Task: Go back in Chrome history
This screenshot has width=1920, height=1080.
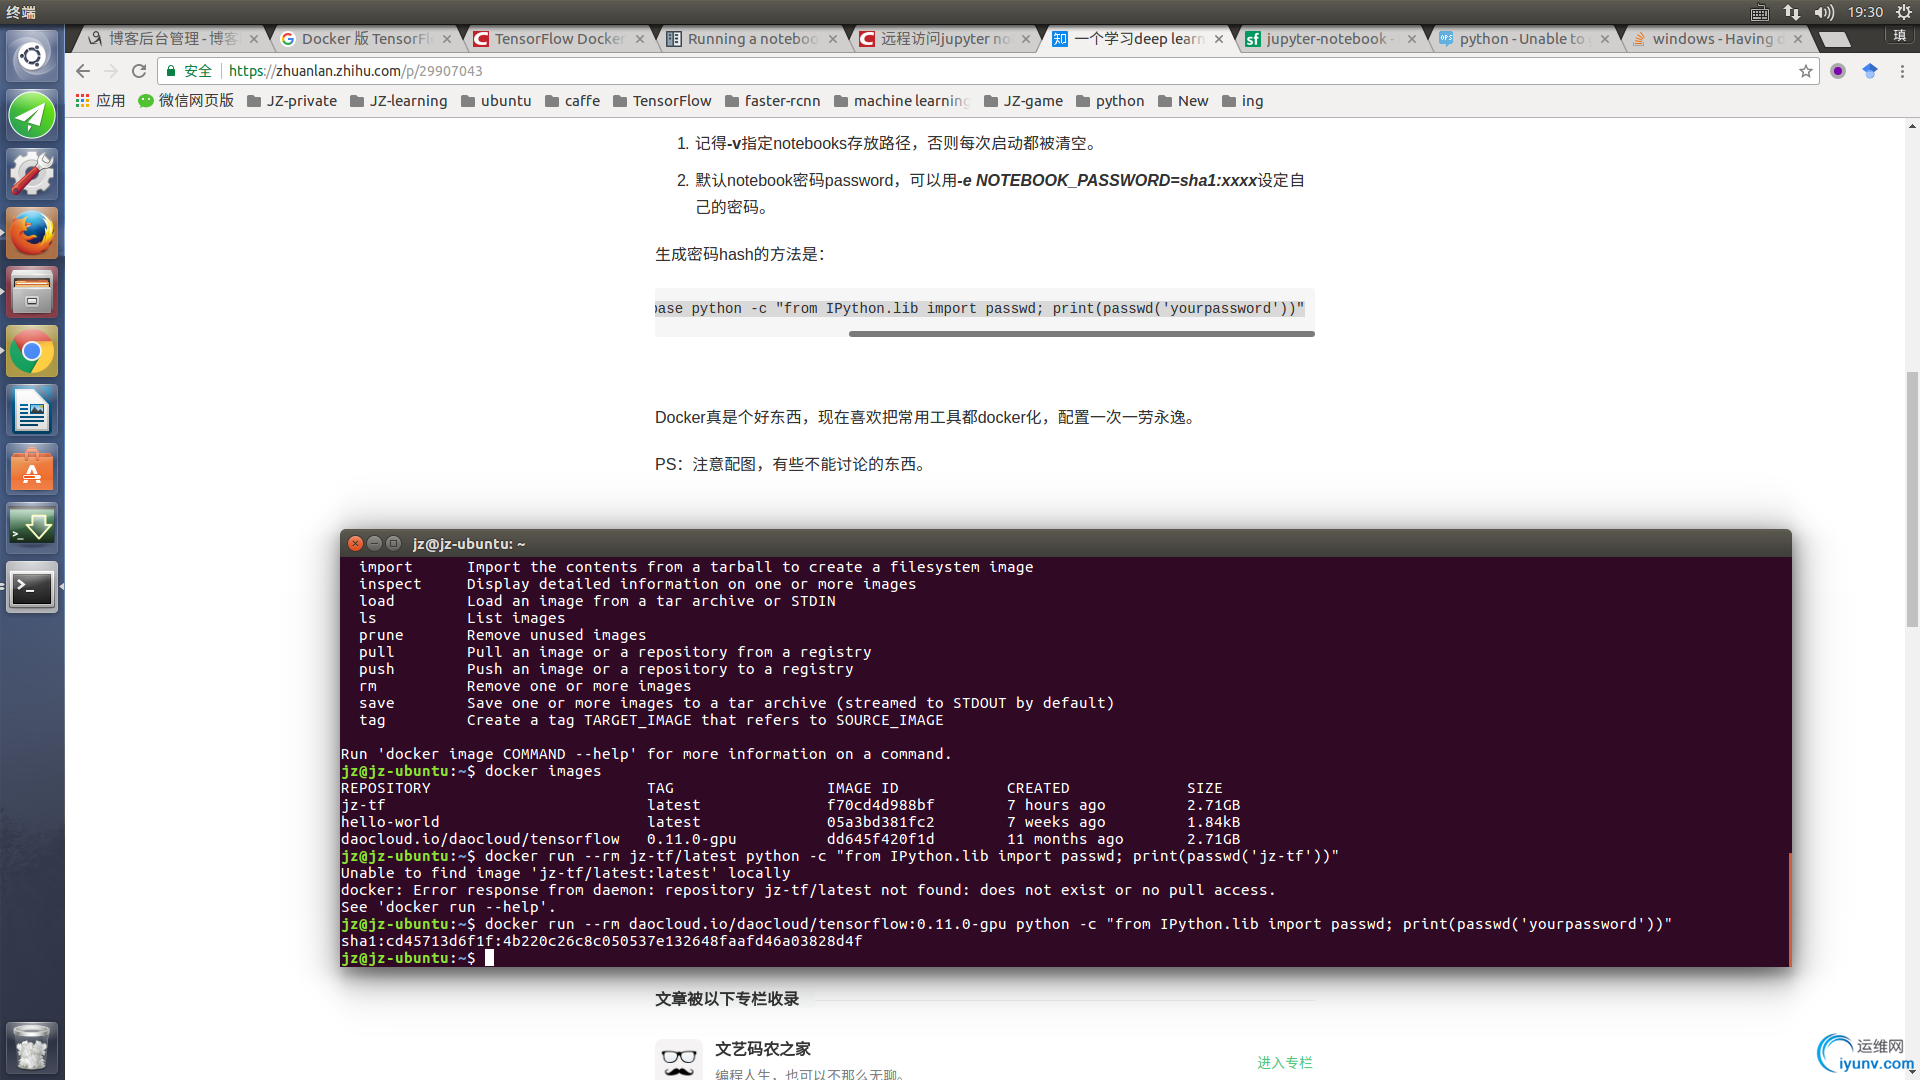Action: pos(83,71)
